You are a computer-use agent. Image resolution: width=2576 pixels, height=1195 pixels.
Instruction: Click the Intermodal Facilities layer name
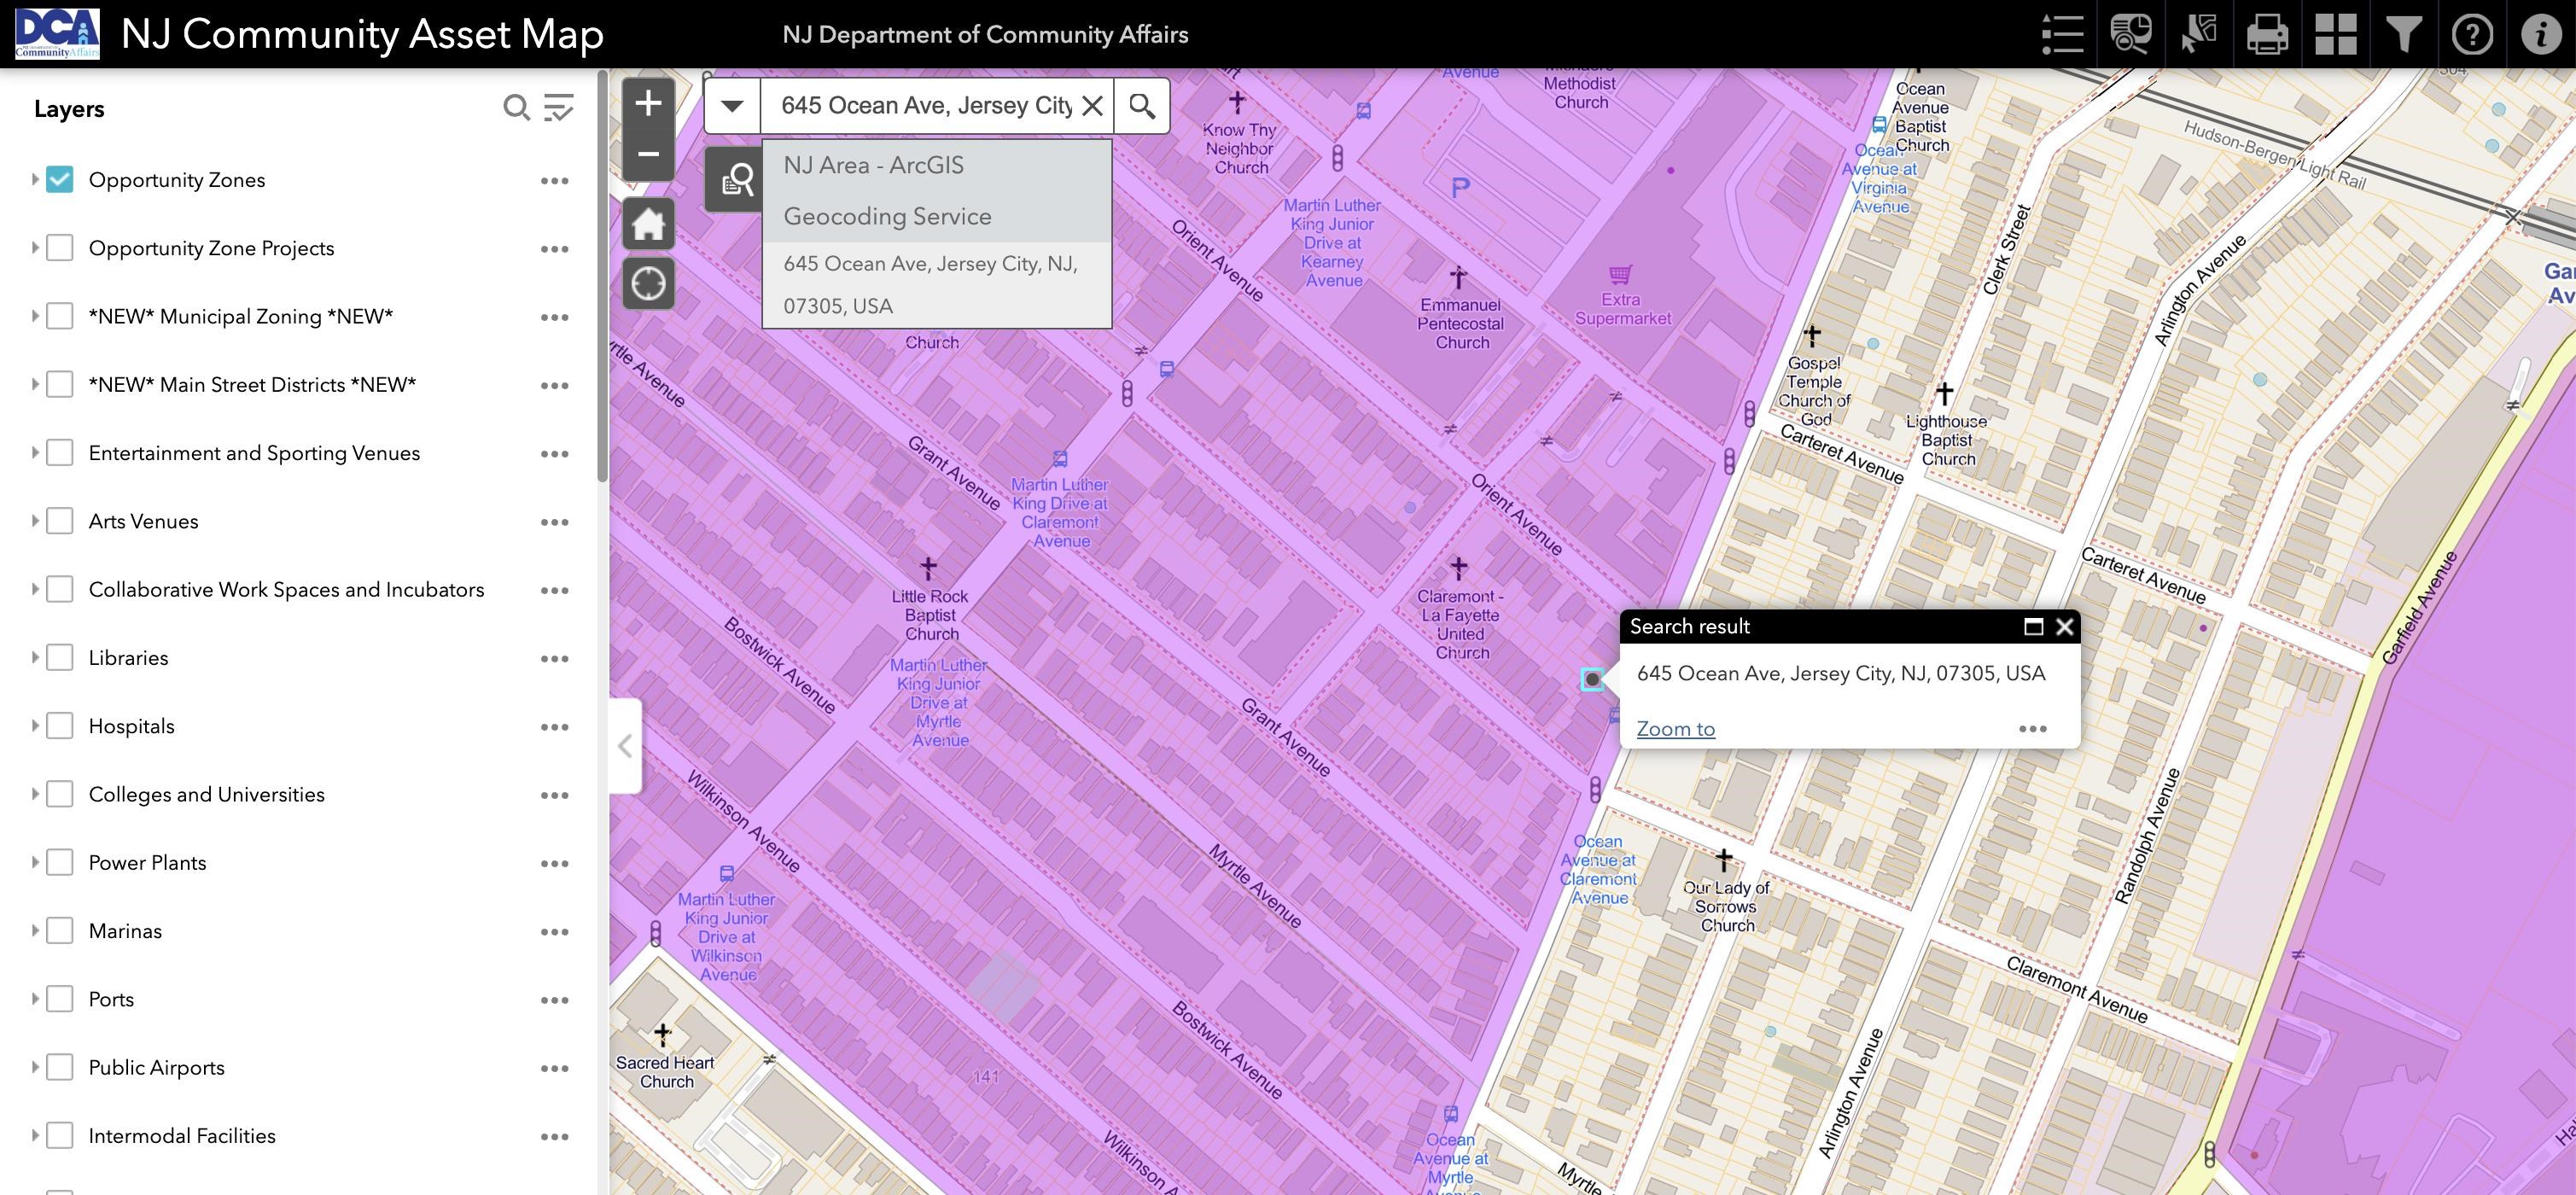point(182,1136)
